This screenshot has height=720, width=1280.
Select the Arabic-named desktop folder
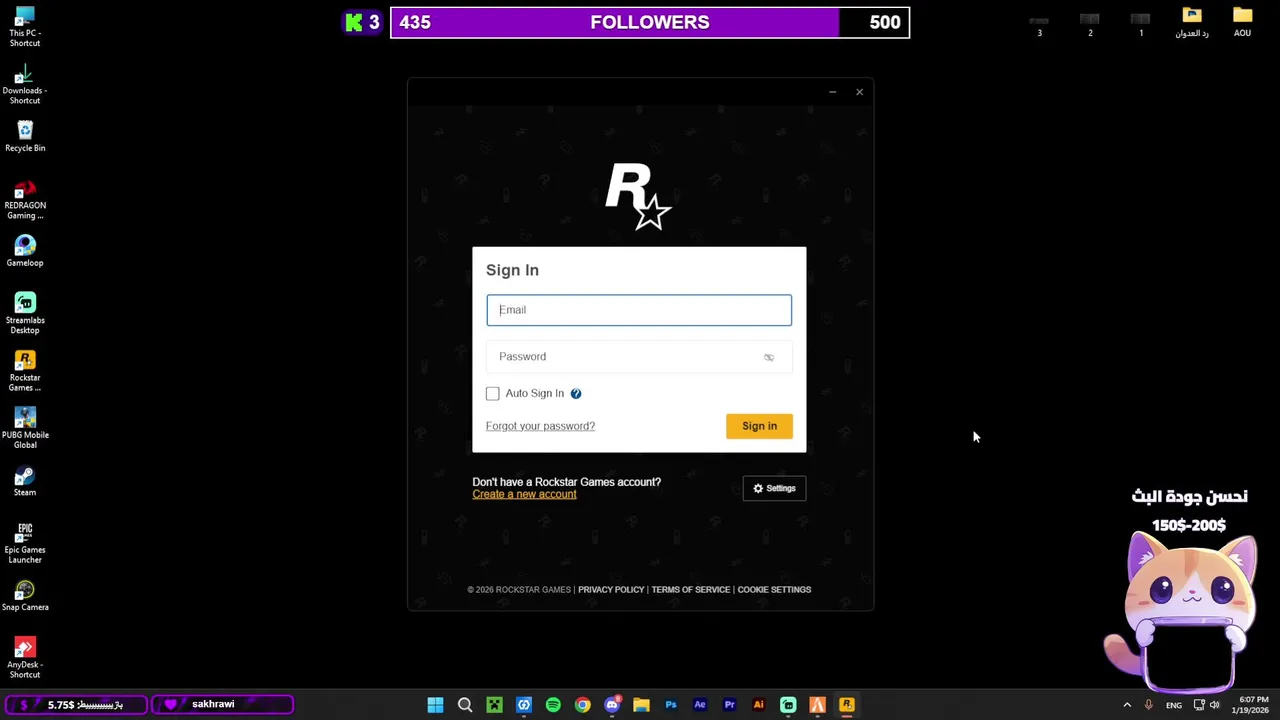pos(1191,22)
